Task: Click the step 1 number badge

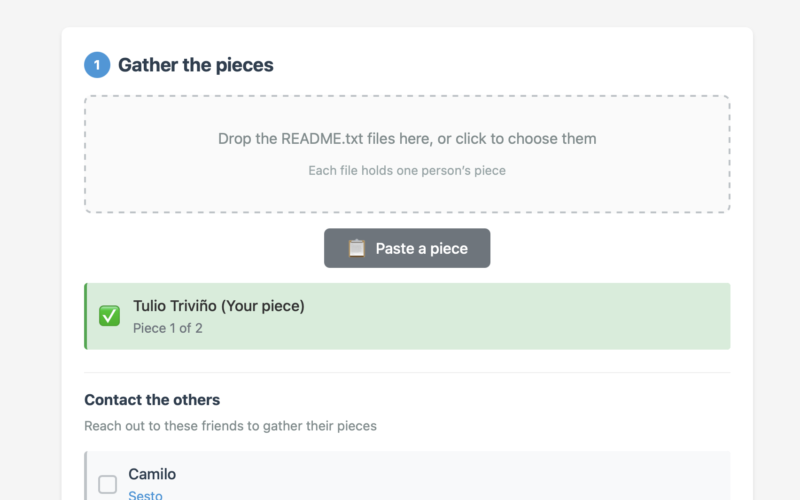Action: (x=97, y=65)
